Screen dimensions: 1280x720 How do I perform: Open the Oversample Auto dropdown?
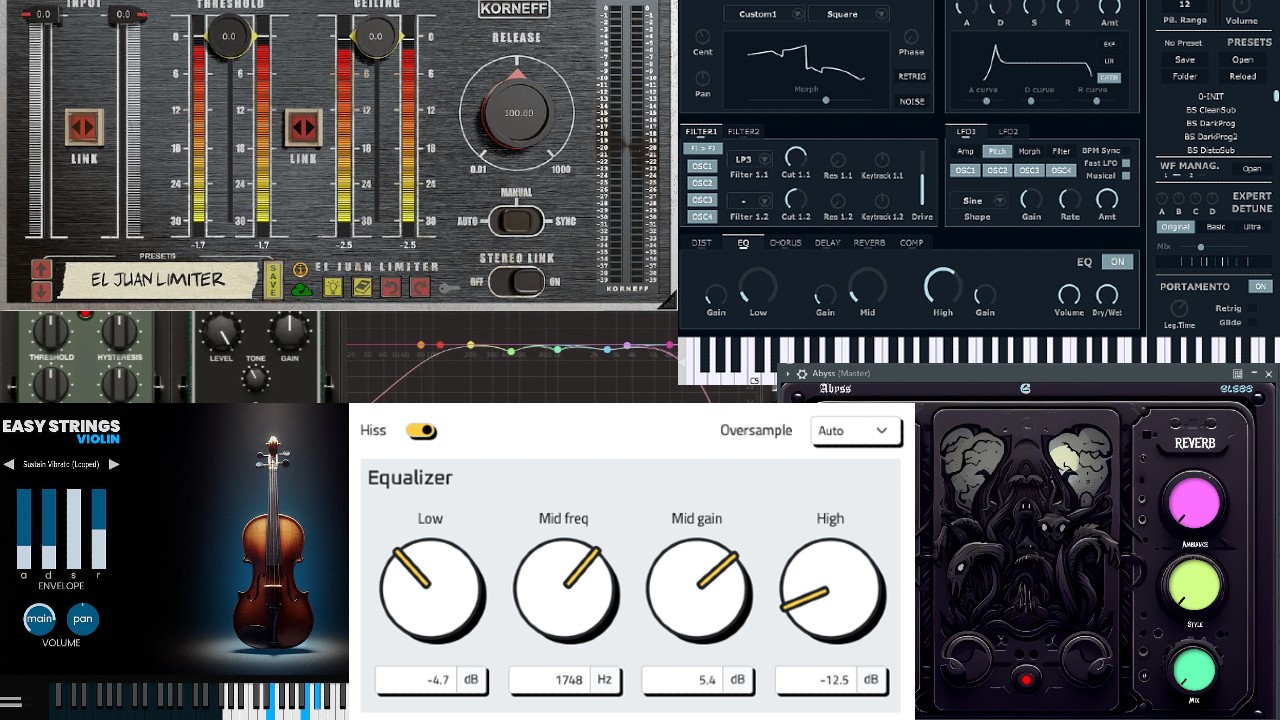click(x=855, y=431)
